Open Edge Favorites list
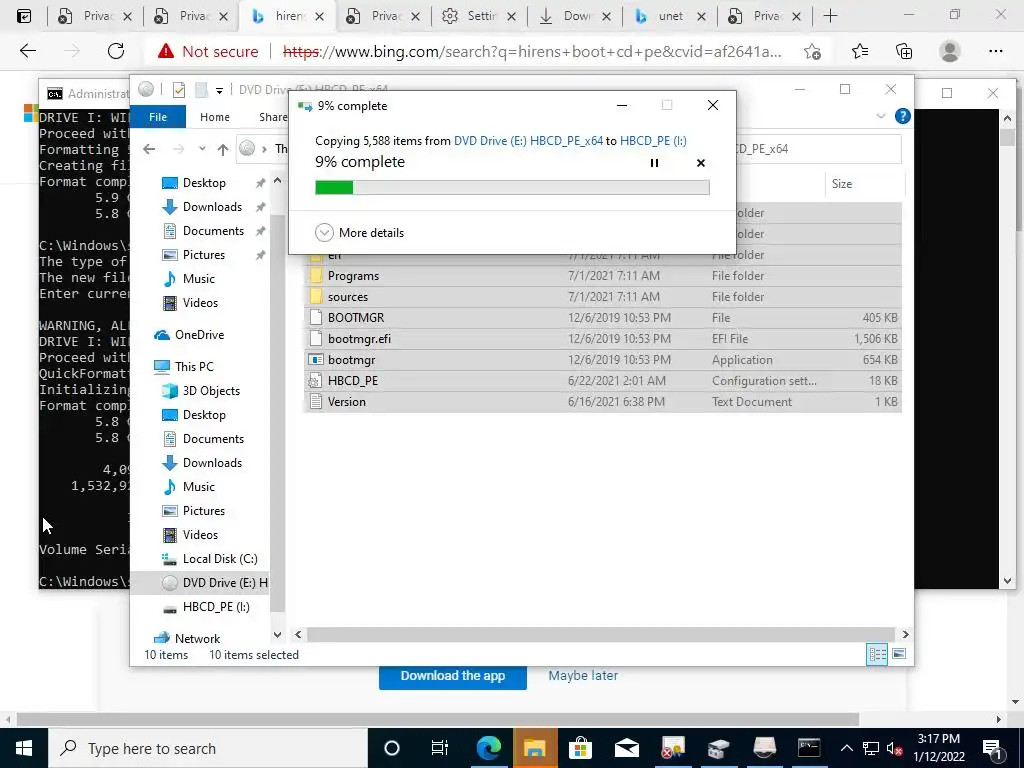The width and height of the screenshot is (1024, 768). coord(860,51)
